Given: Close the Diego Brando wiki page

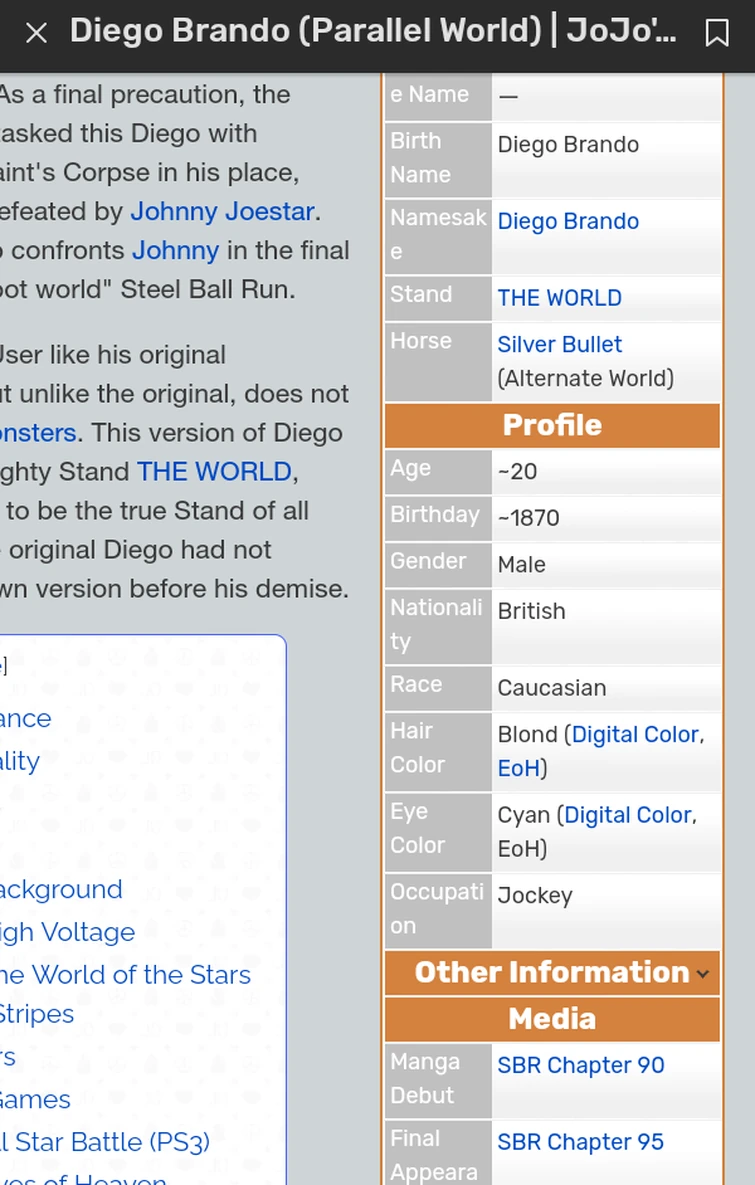Looking at the screenshot, I should click(x=36, y=32).
